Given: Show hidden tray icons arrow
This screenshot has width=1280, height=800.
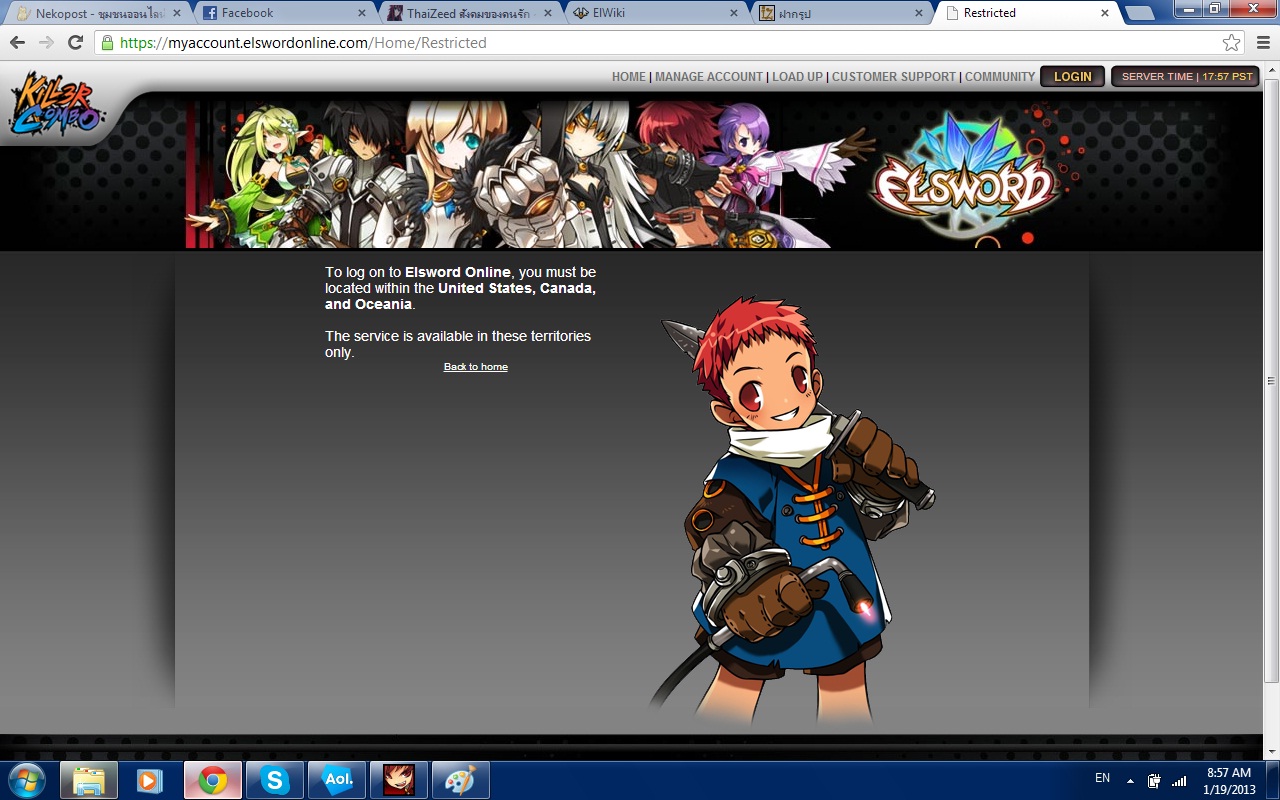Looking at the screenshot, I should (1130, 780).
